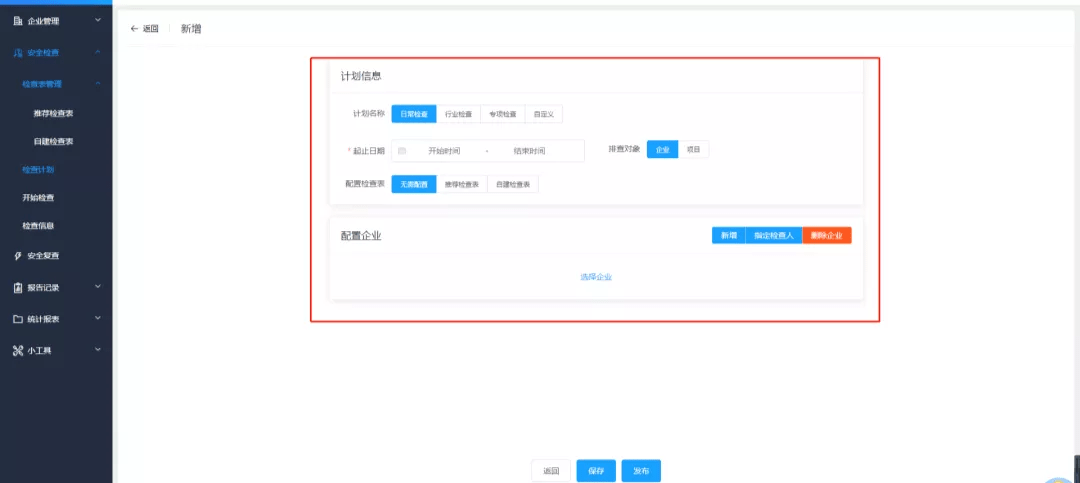Screen dimensions: 1080x483
Task: Choose 推荐检查表 under 配置检查表
Action: point(461,185)
